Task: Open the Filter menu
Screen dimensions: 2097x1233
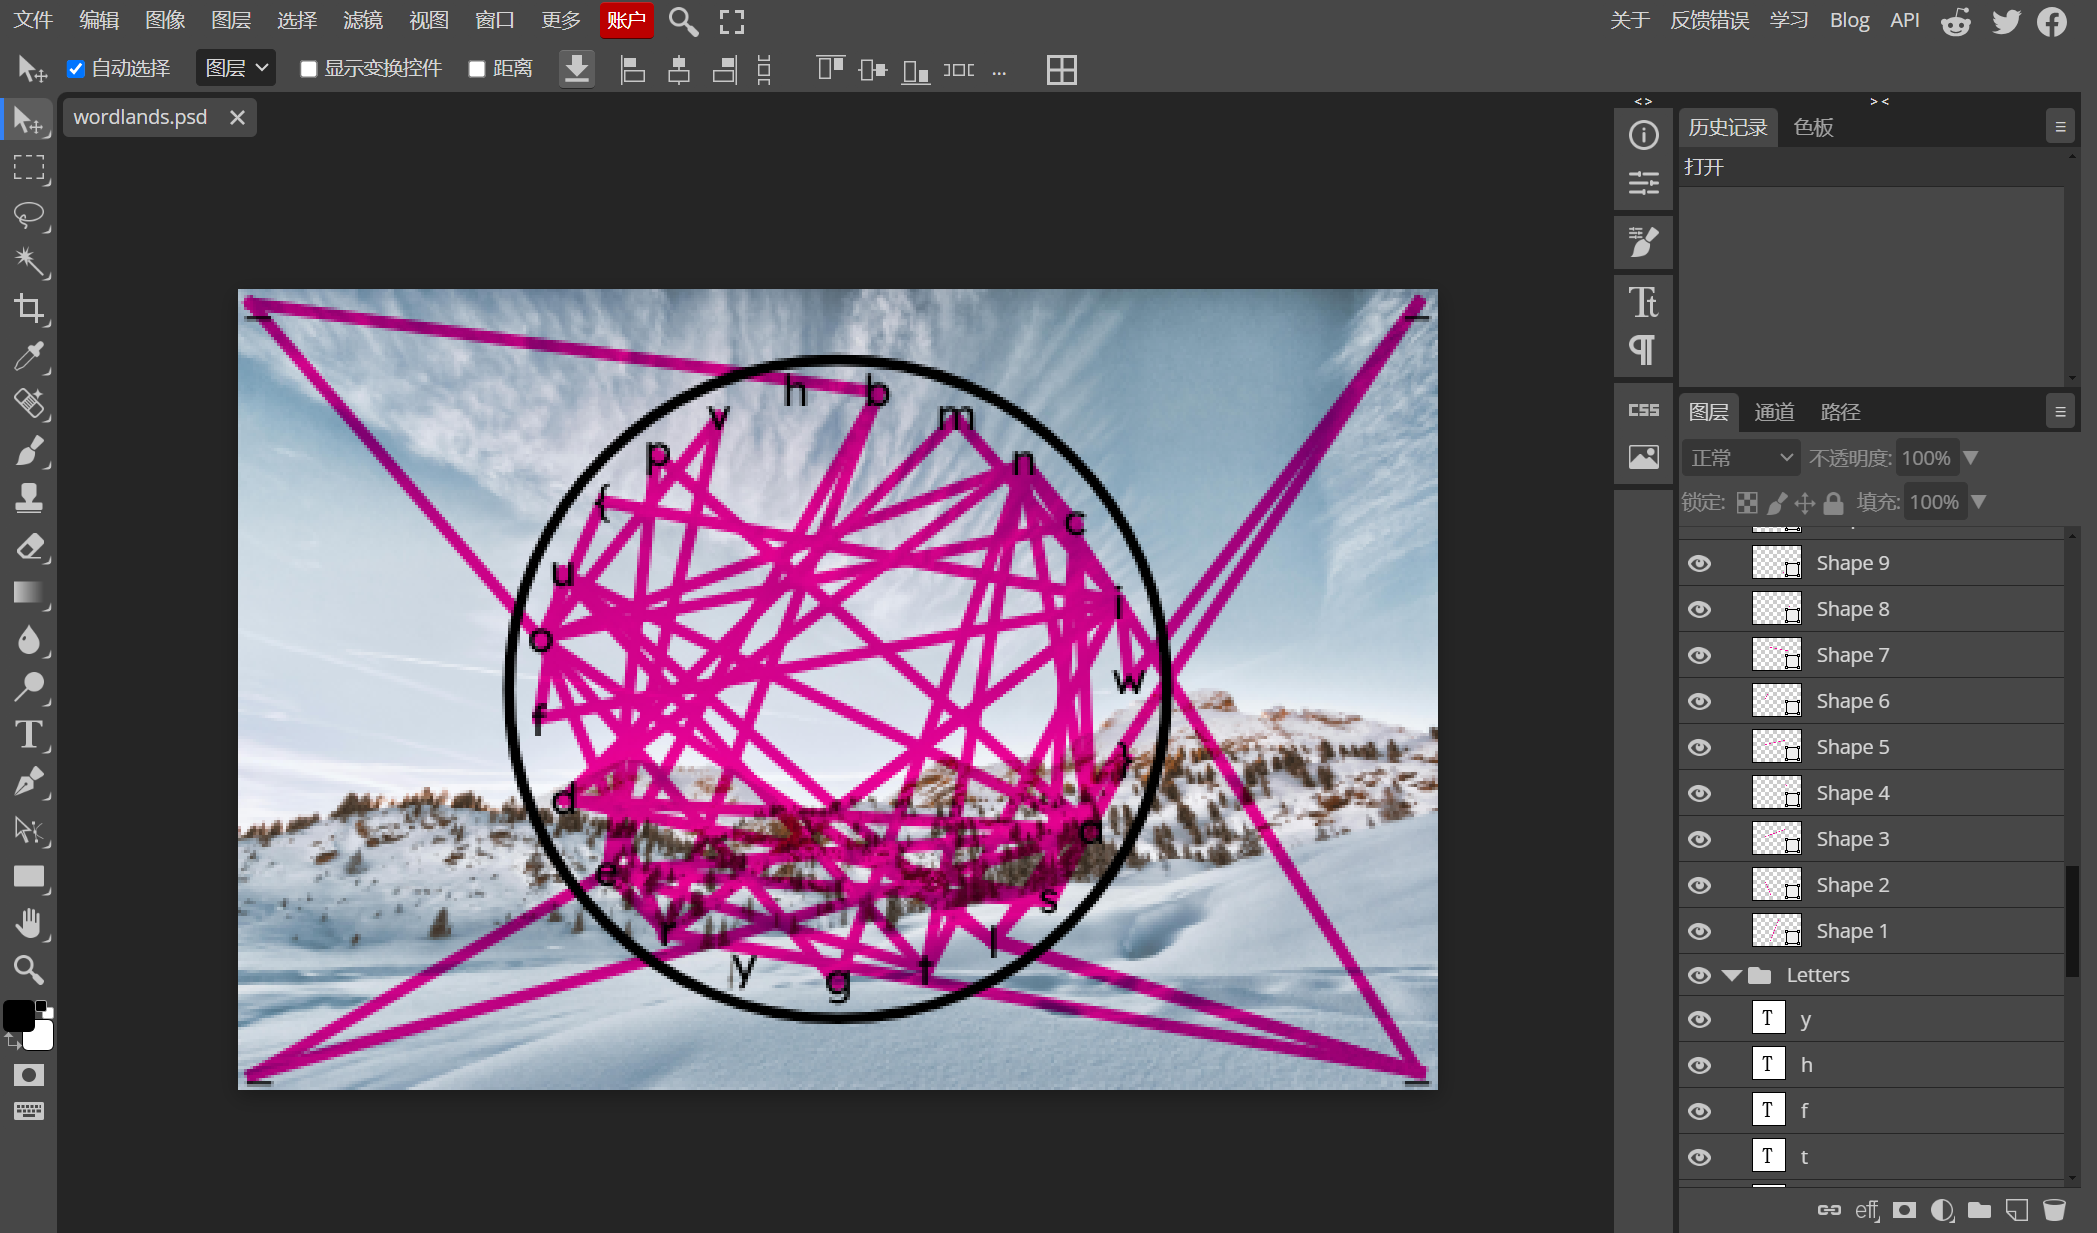Action: point(362,20)
